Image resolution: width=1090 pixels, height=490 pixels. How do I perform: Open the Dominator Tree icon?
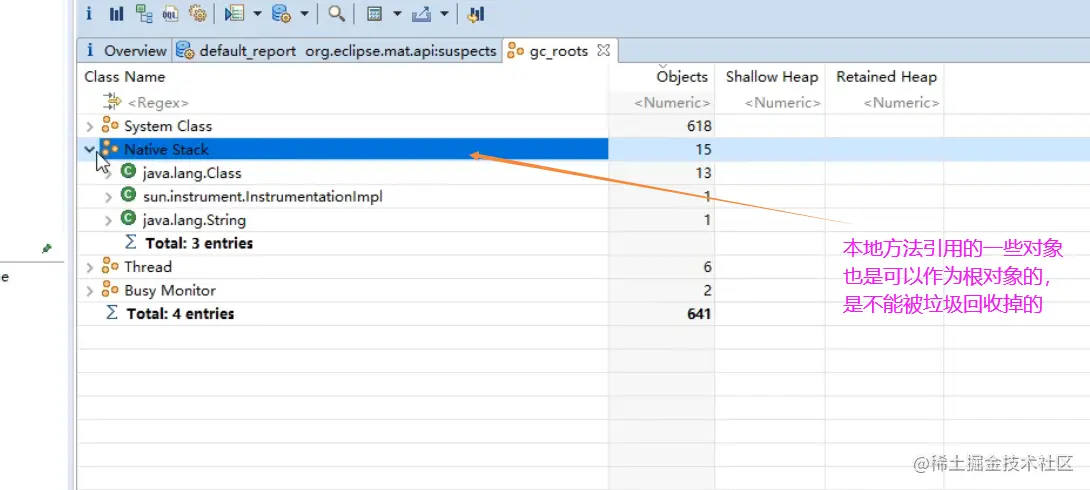144,13
